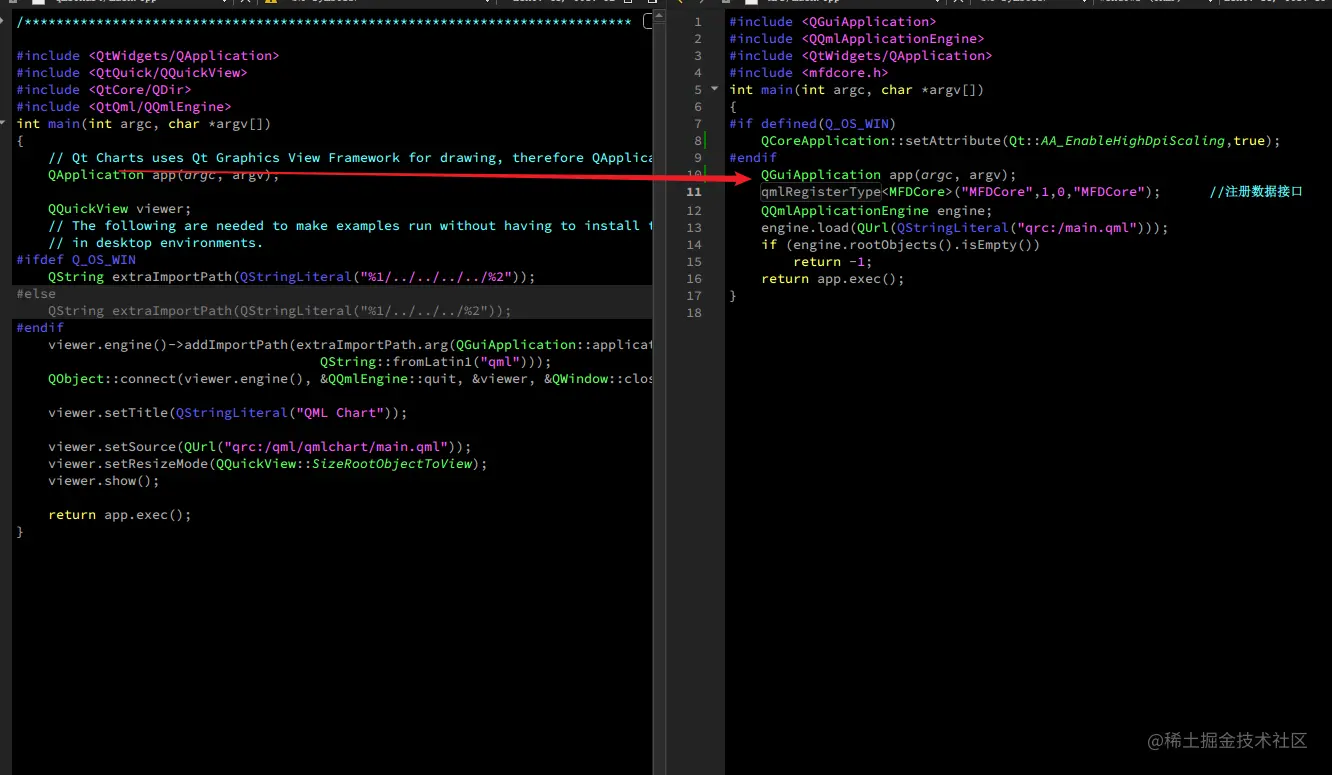Click the '#if defined(Q_OS_WIN)' directive

[x=813, y=124]
